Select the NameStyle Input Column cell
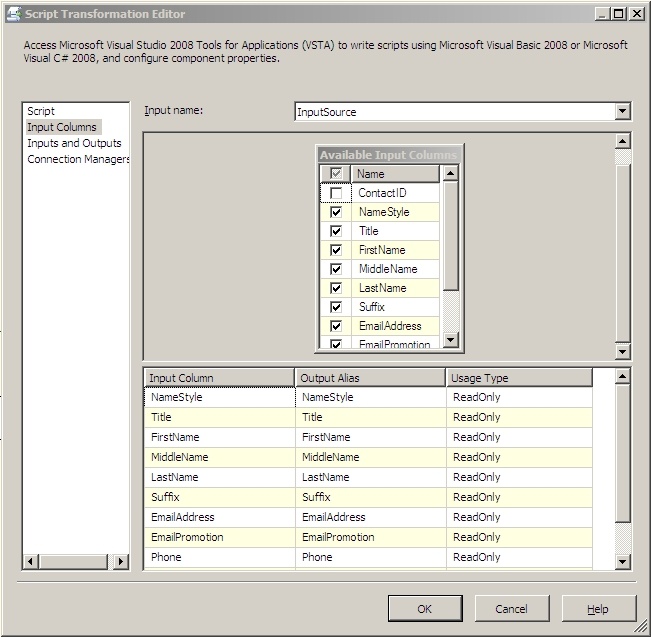The image size is (651, 637). point(220,397)
